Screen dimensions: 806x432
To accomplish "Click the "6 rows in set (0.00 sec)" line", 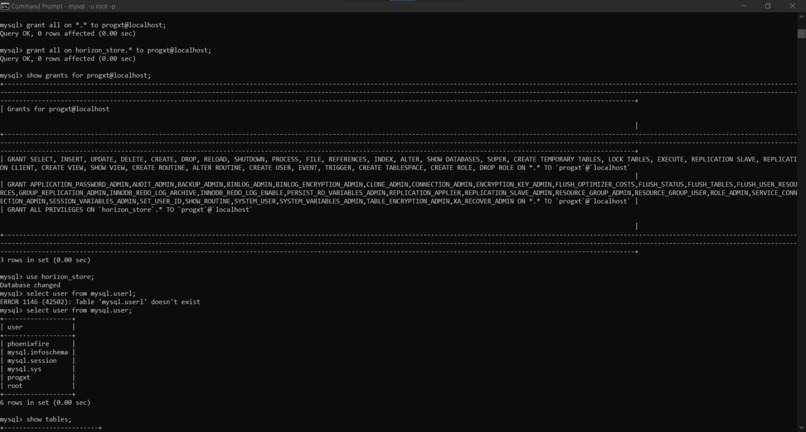I will [45, 403].
